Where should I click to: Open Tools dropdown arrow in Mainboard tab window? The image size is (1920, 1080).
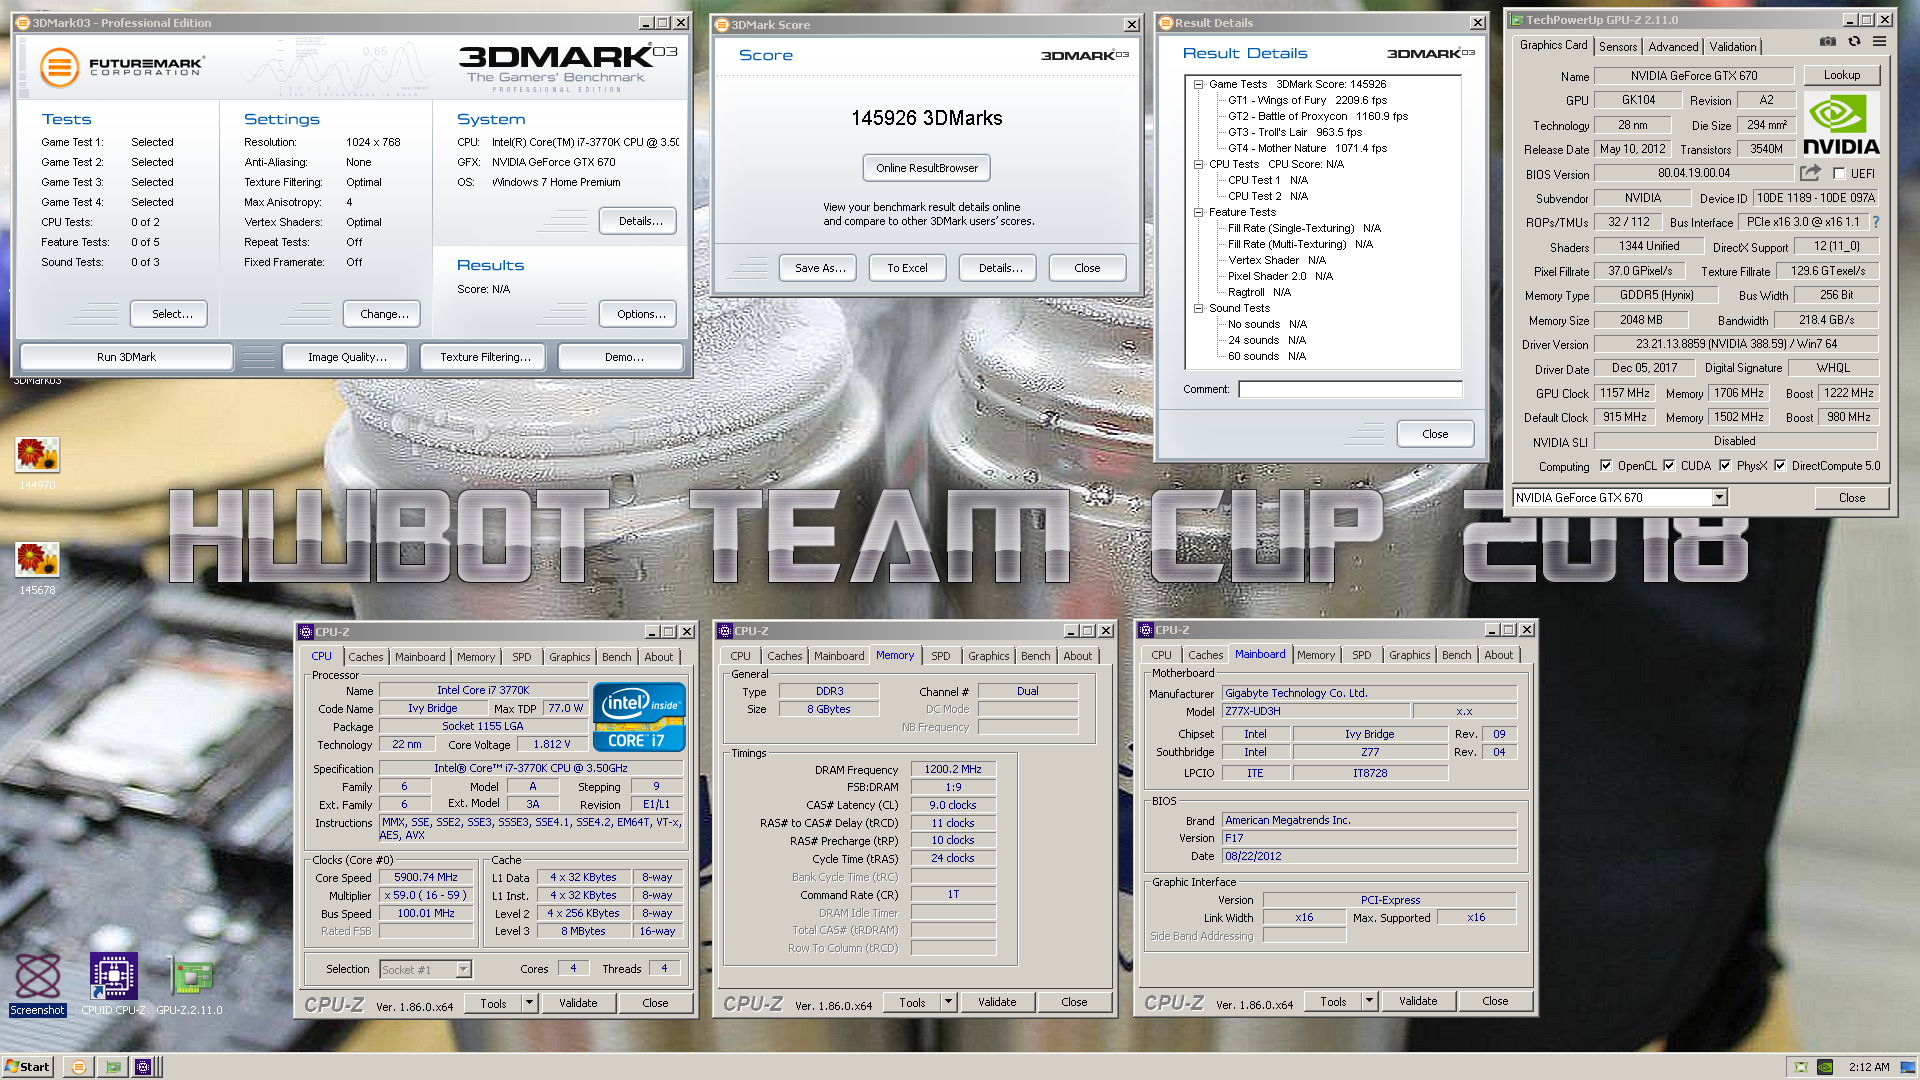coord(1369,1001)
